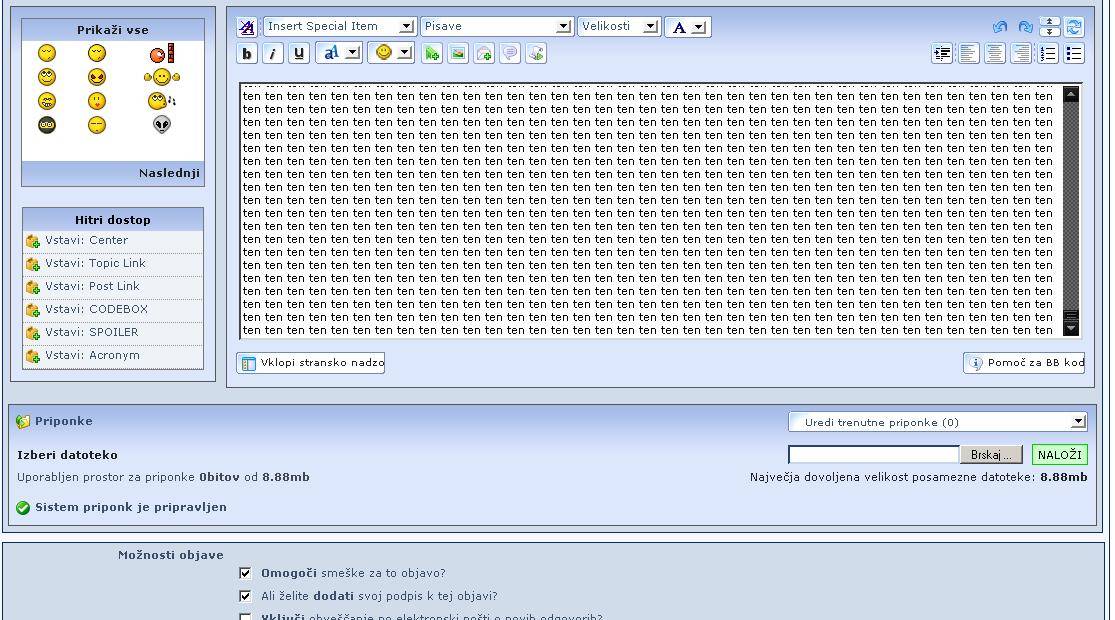Insert a link with the green arrow icon
The image size is (1115, 620).
[432, 53]
